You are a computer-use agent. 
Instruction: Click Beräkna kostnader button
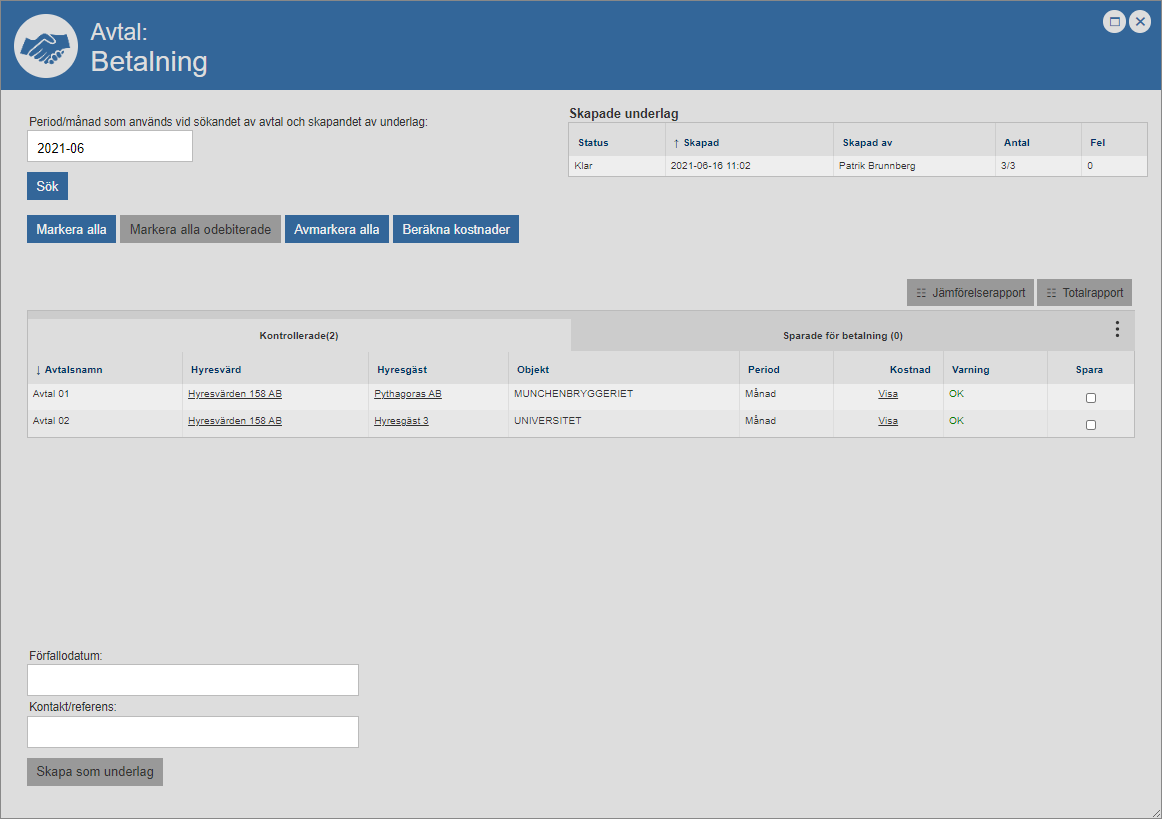point(455,229)
